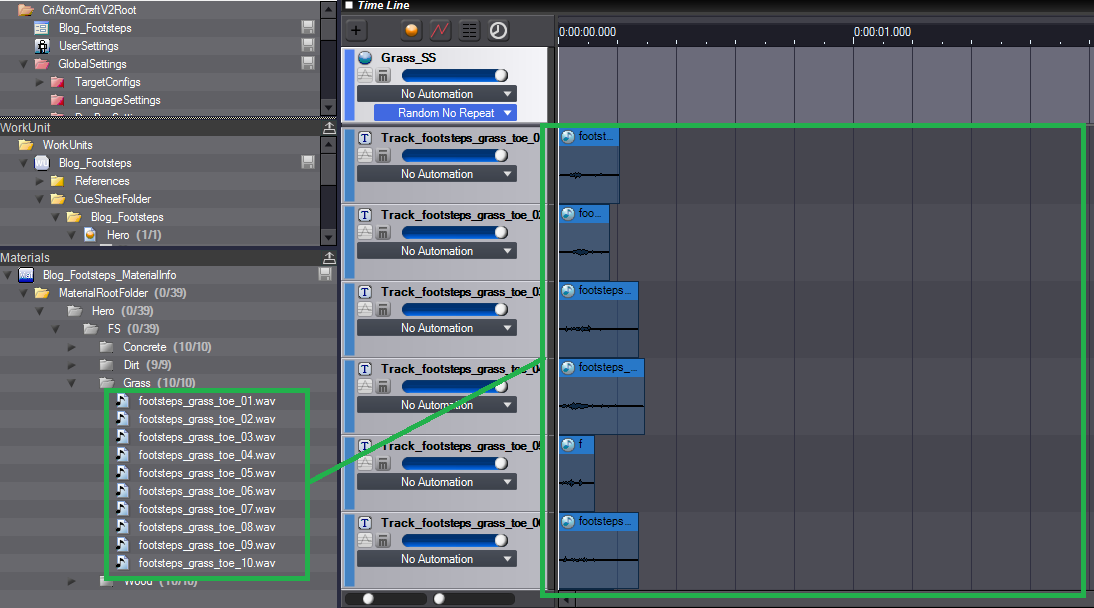Select the CriAtomCraftV2Root node

(x=89, y=10)
